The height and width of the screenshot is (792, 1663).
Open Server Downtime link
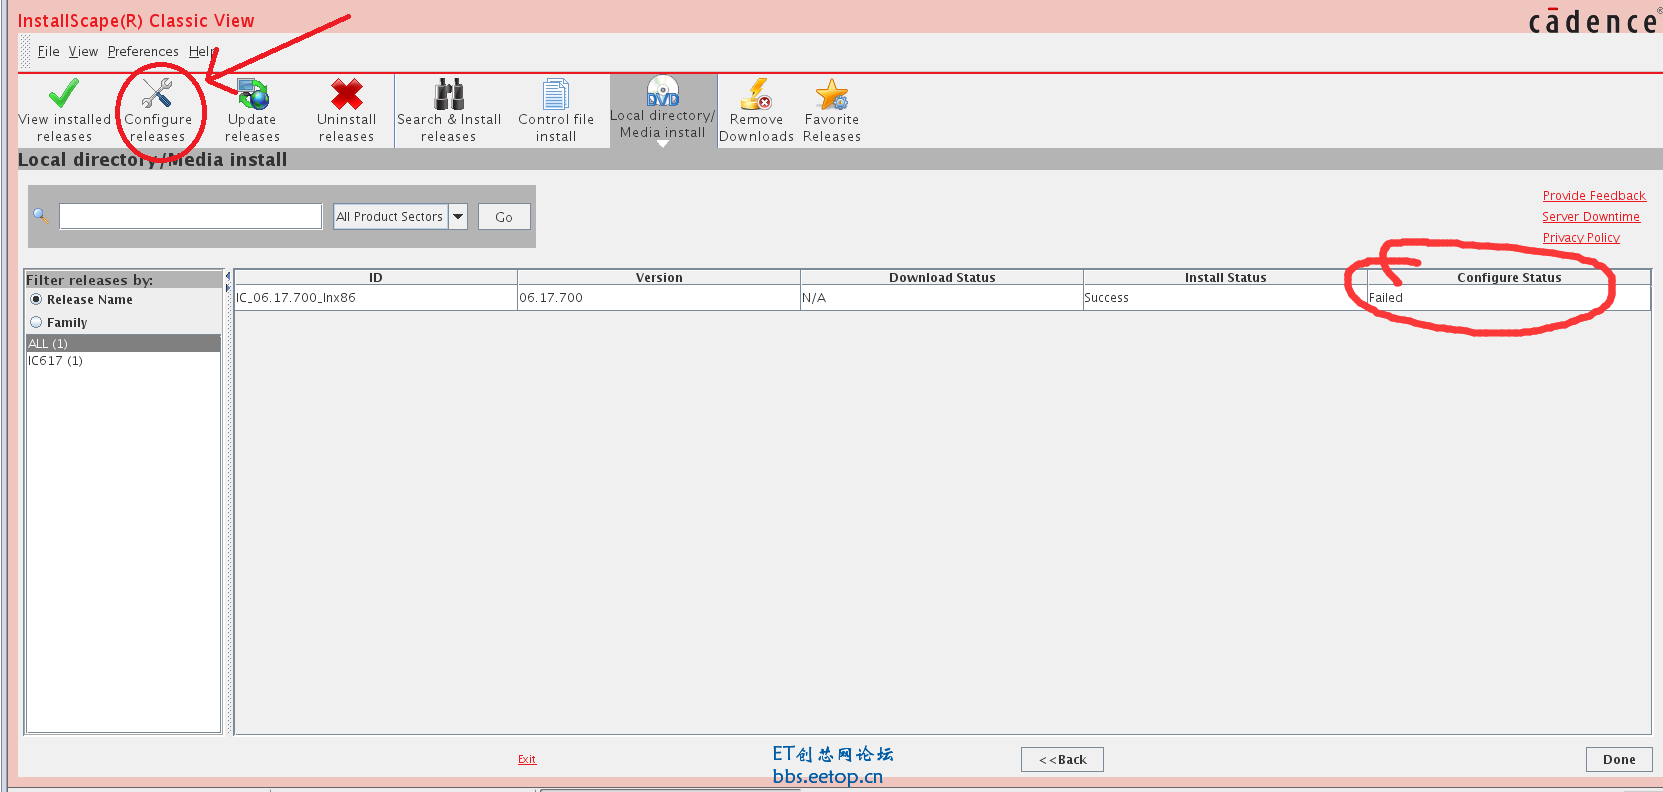tap(1591, 217)
